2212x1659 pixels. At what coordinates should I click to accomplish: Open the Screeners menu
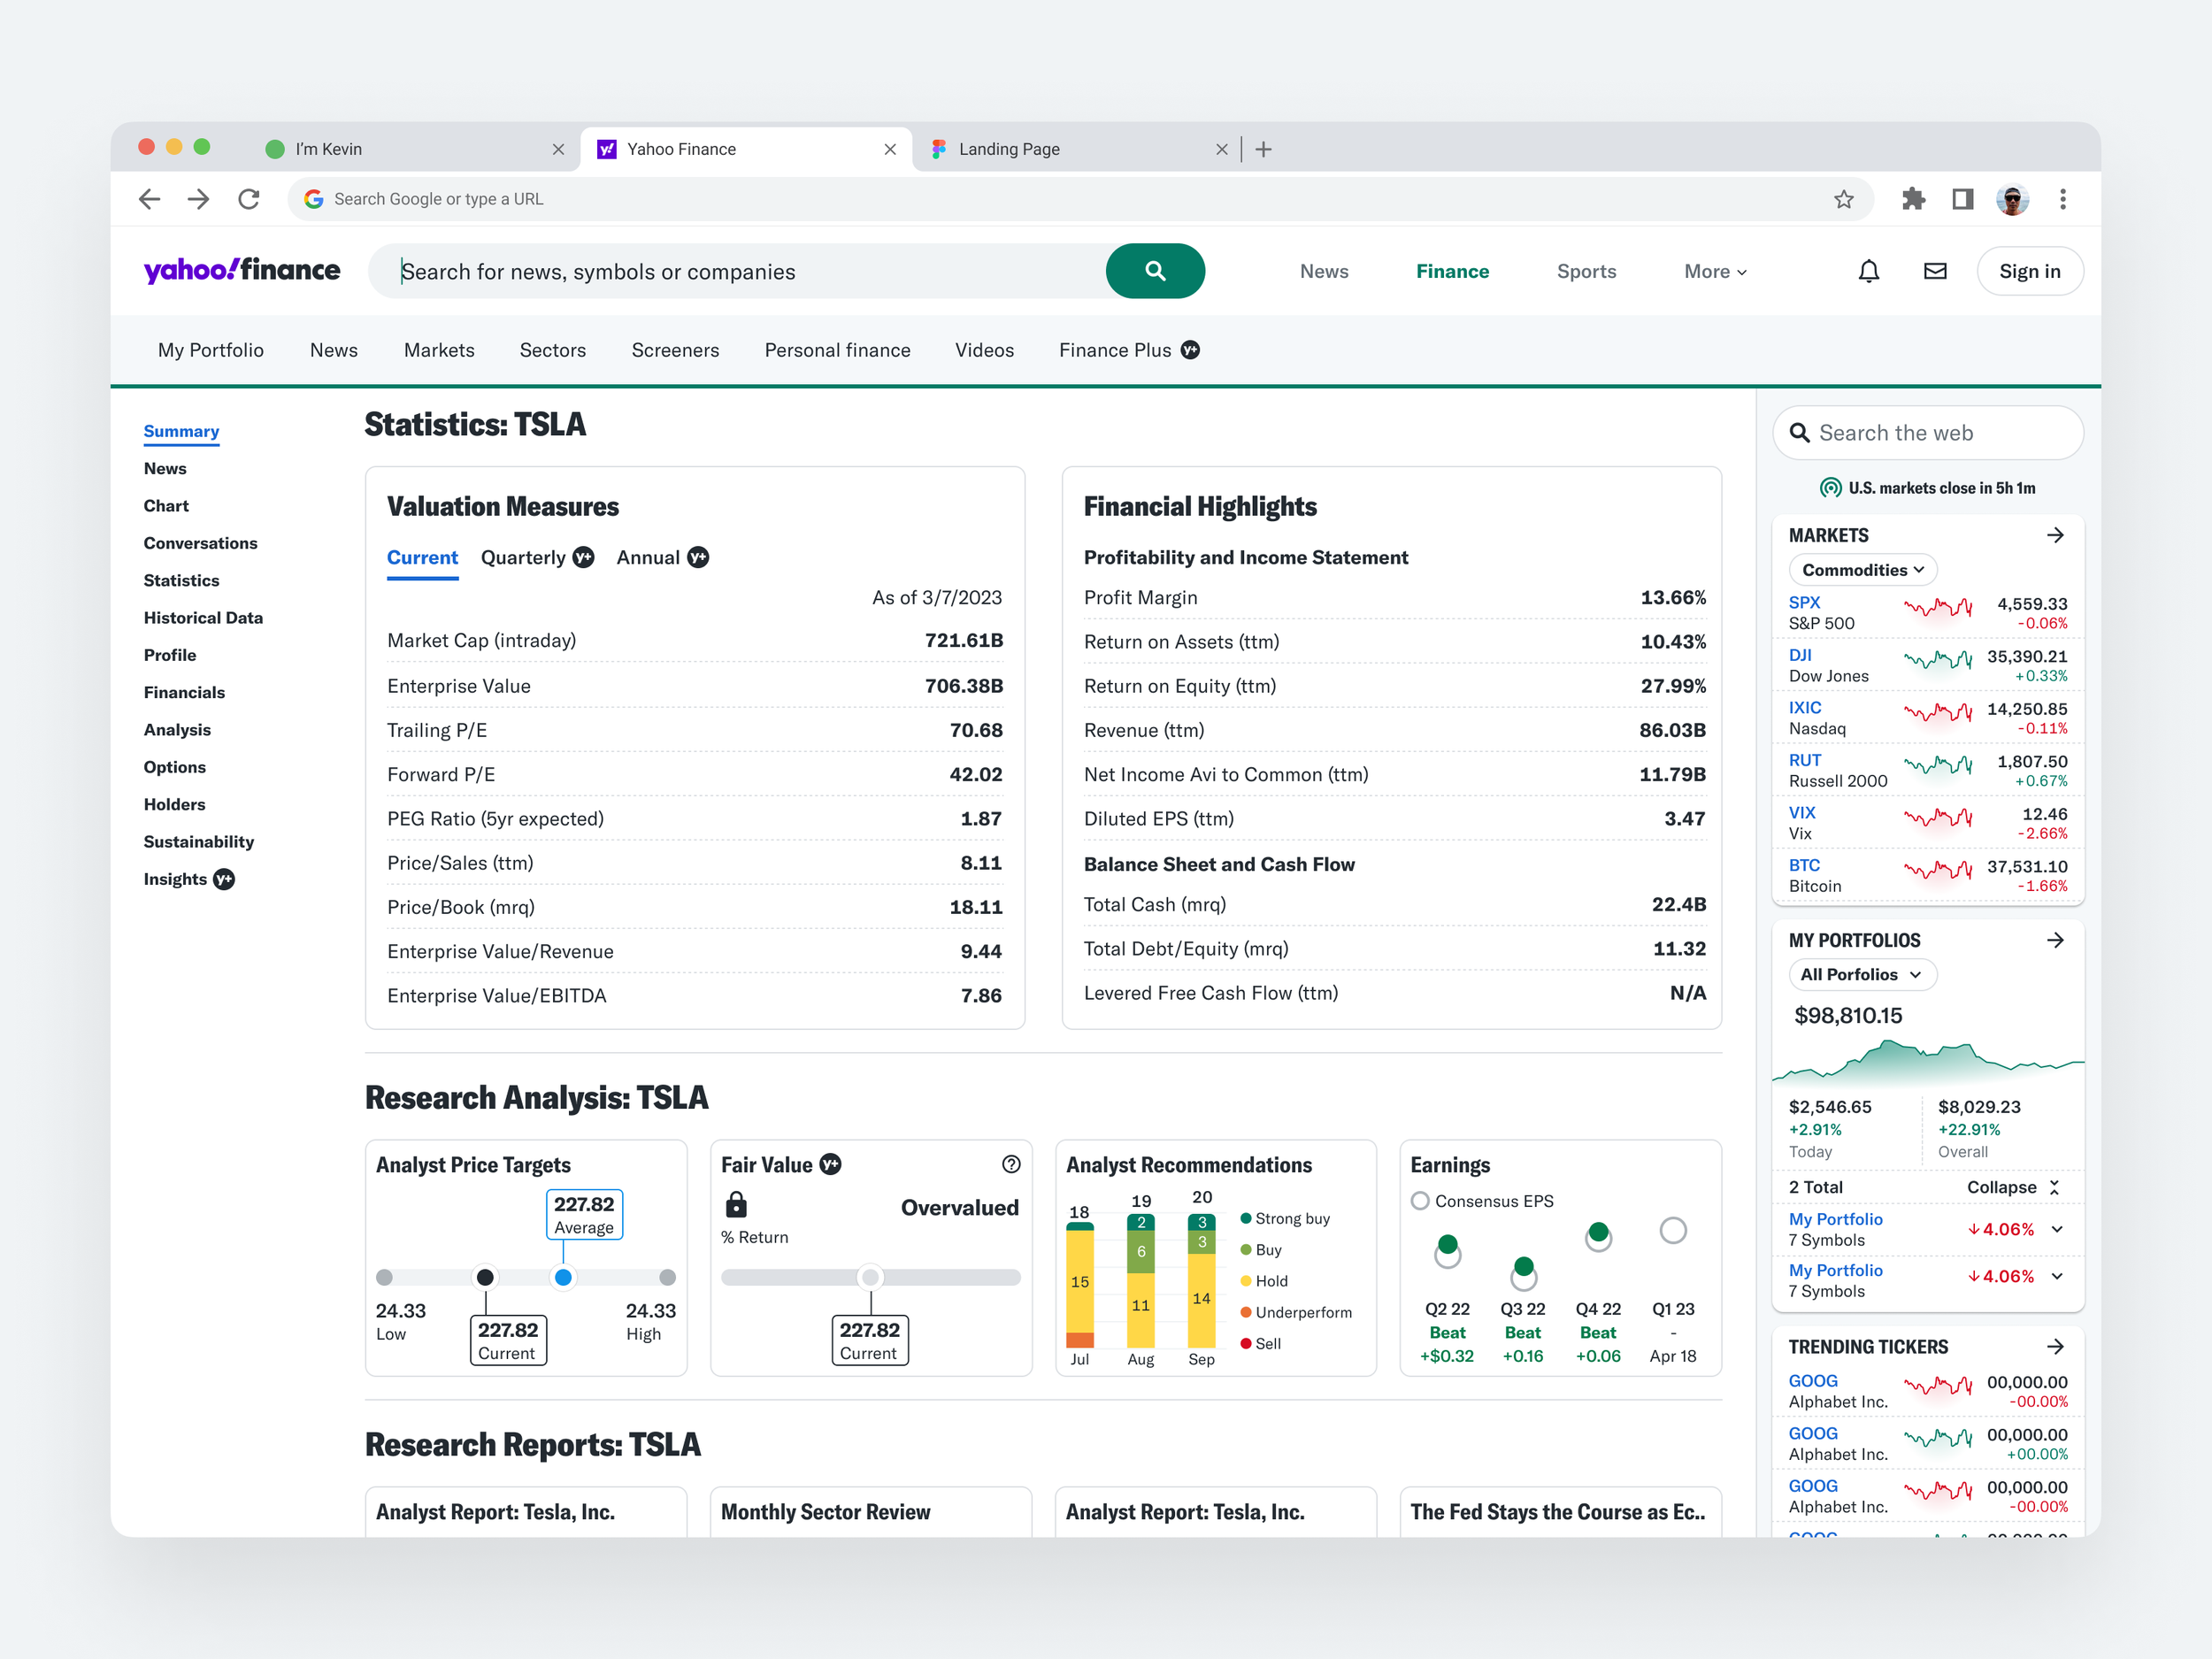pos(675,350)
